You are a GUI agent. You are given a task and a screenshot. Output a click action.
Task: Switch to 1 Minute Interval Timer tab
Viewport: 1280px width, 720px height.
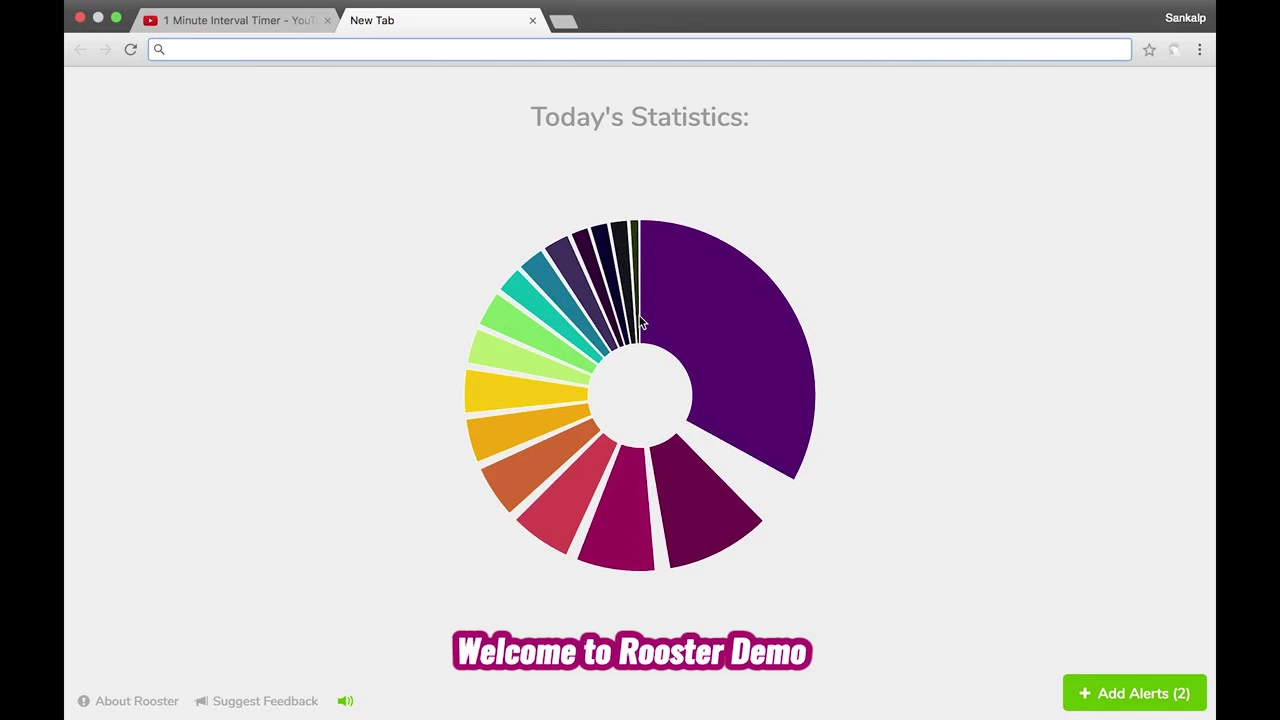pyautogui.click(x=238, y=20)
